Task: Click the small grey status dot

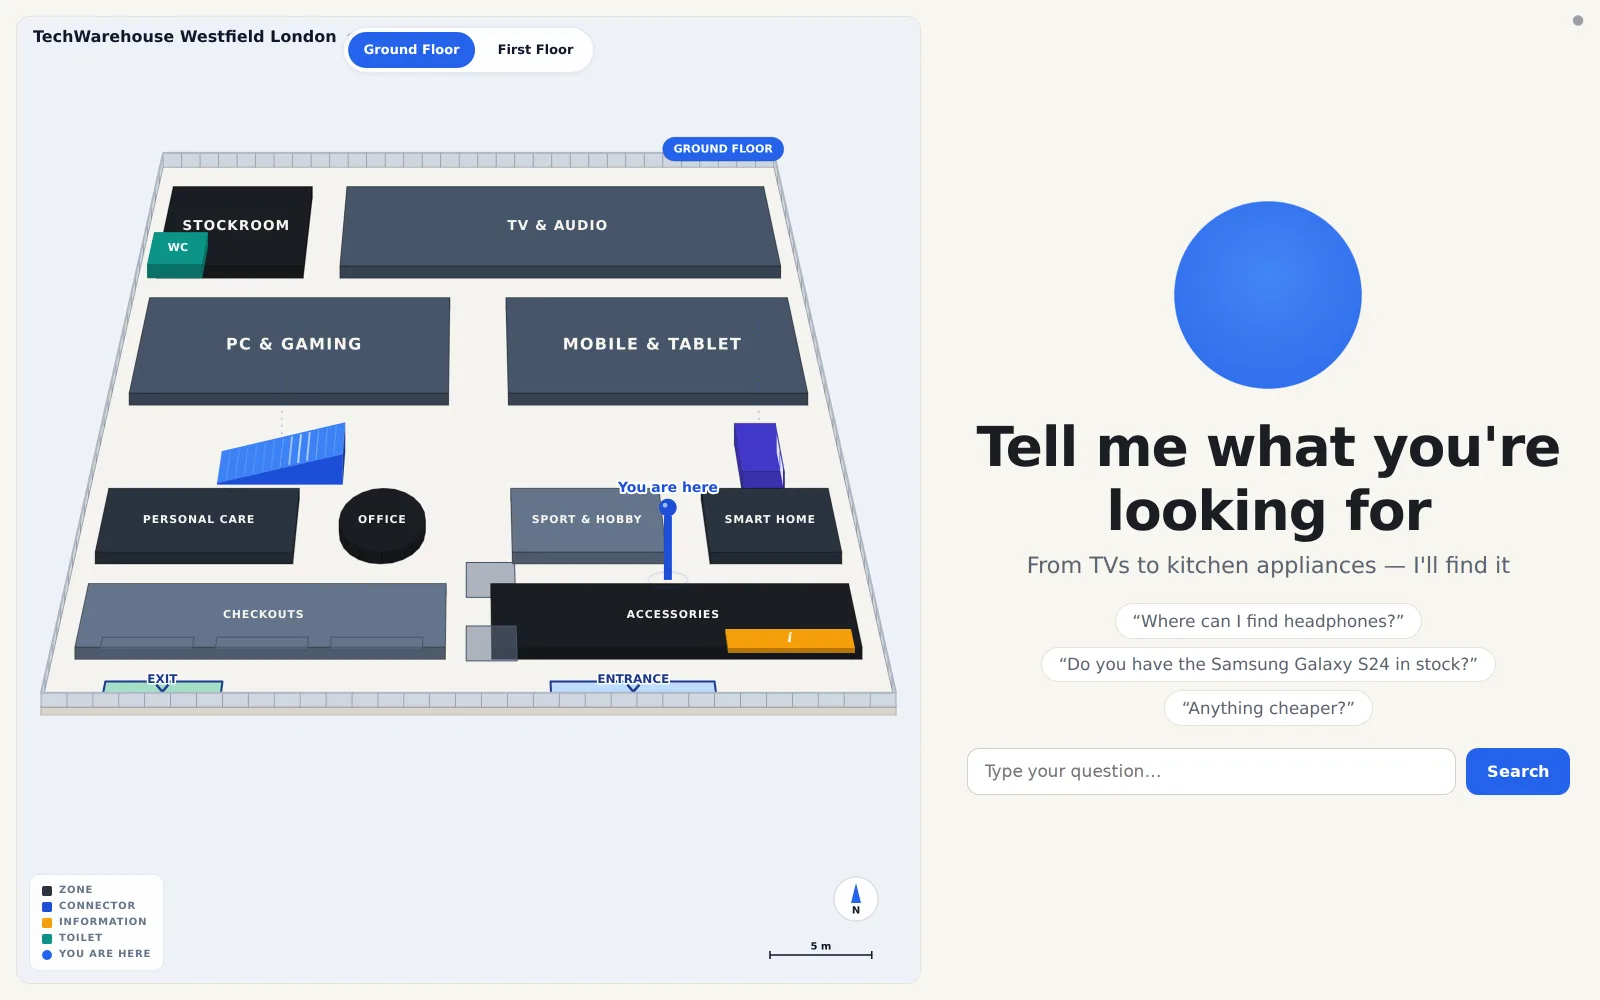Action: coord(1578,20)
